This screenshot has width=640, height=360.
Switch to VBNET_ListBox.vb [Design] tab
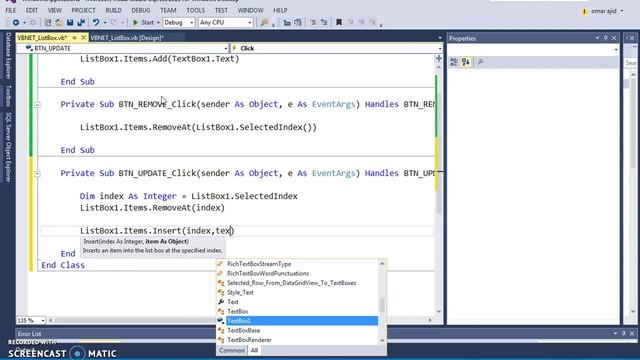(127, 38)
